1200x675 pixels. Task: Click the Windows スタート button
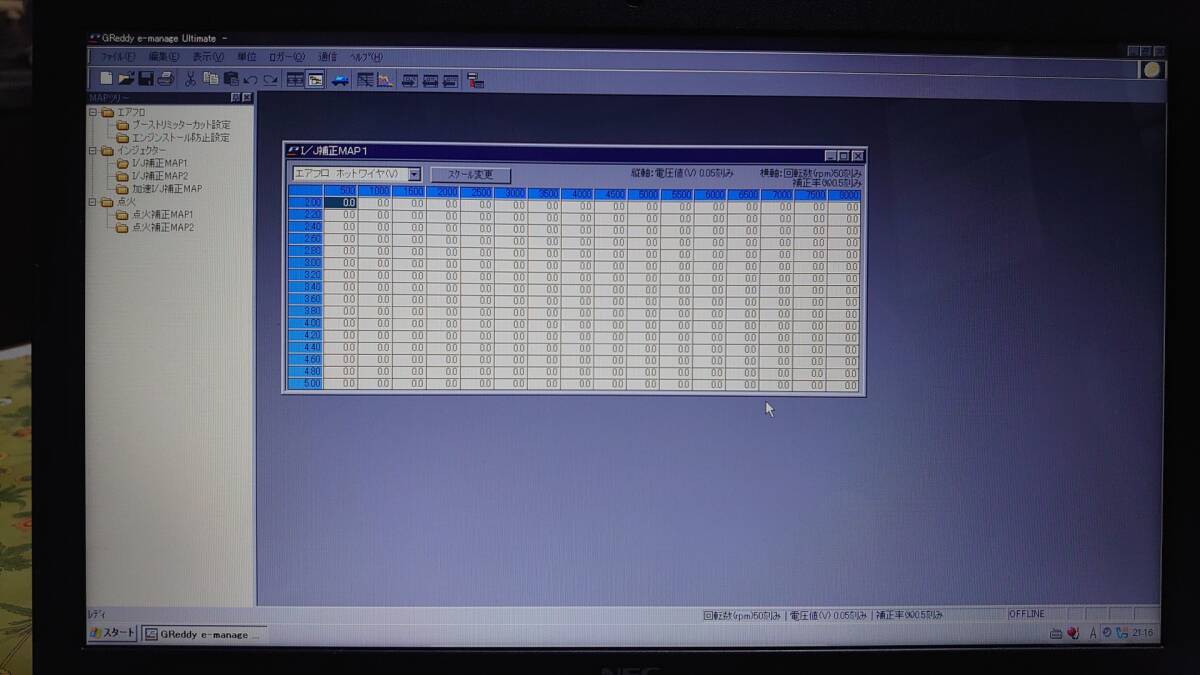(x=112, y=633)
